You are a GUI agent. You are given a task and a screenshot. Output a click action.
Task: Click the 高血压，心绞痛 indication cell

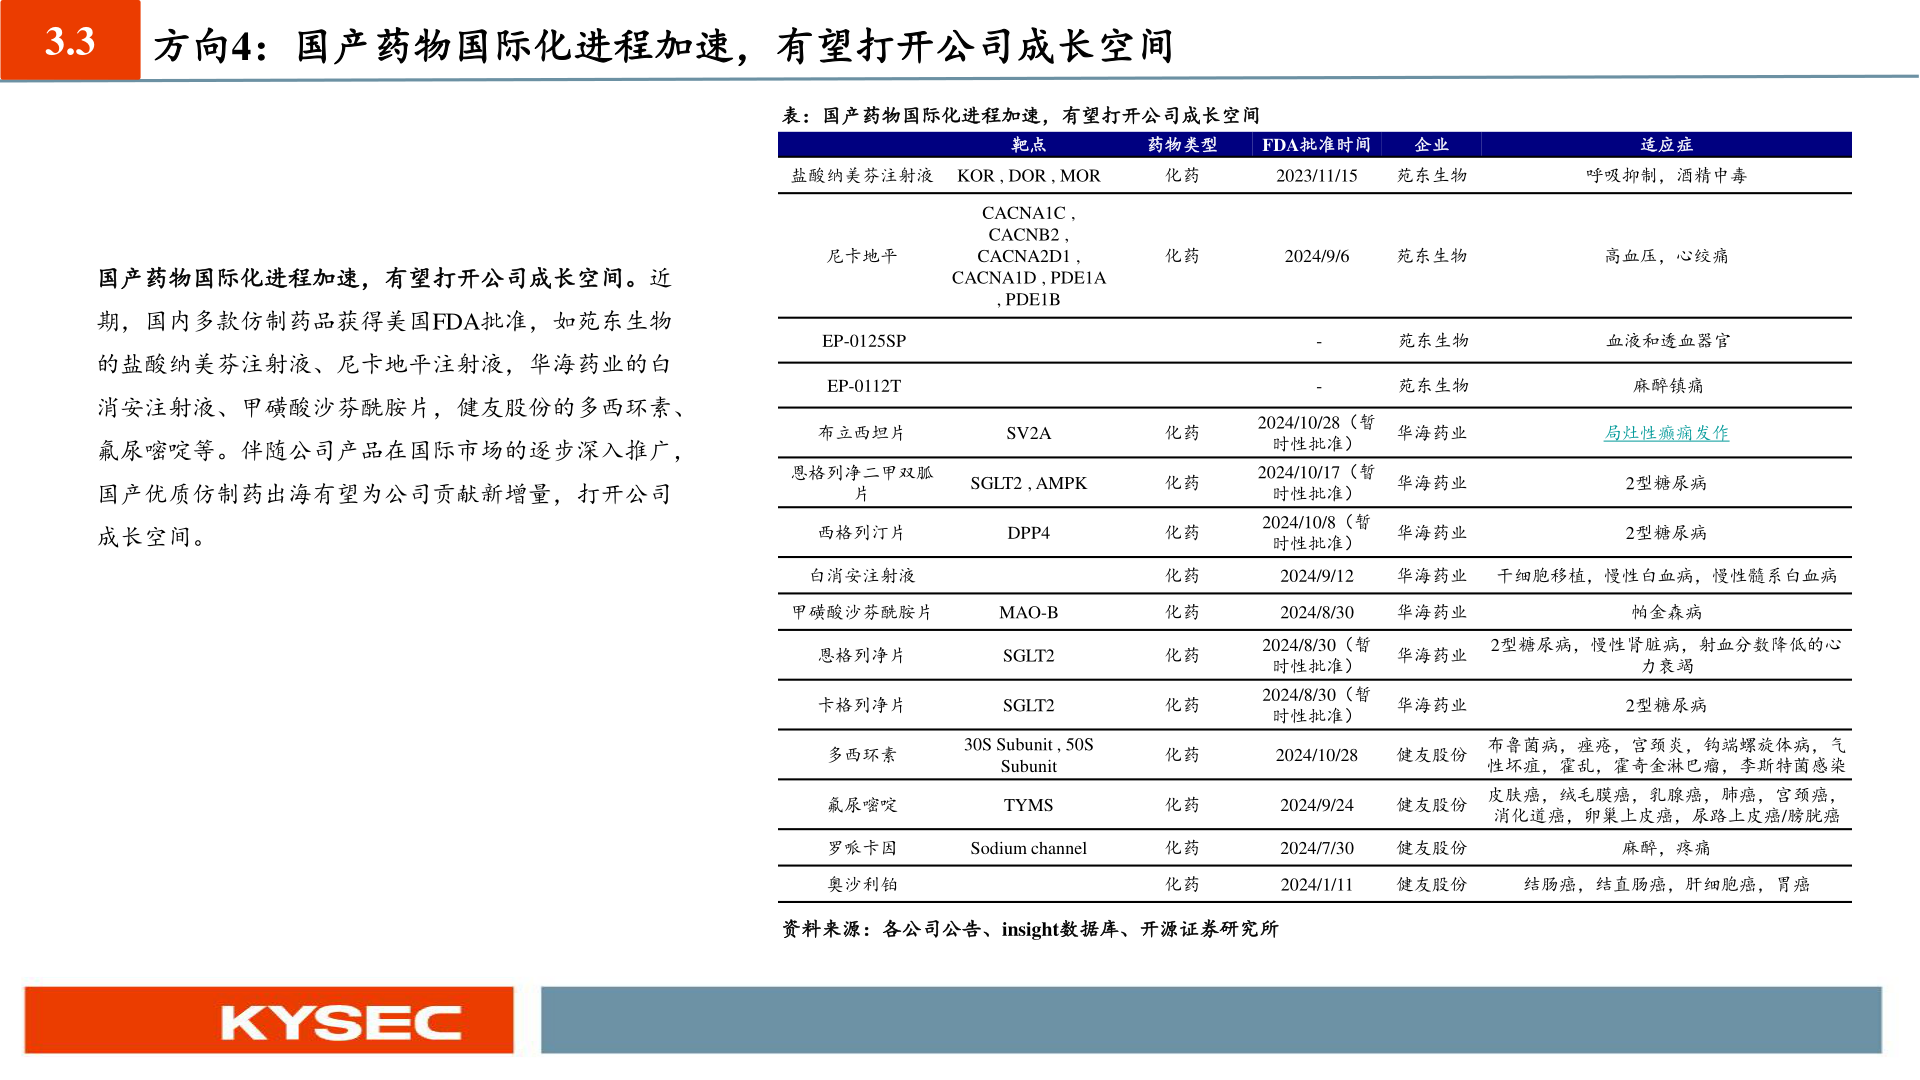coord(1666,256)
